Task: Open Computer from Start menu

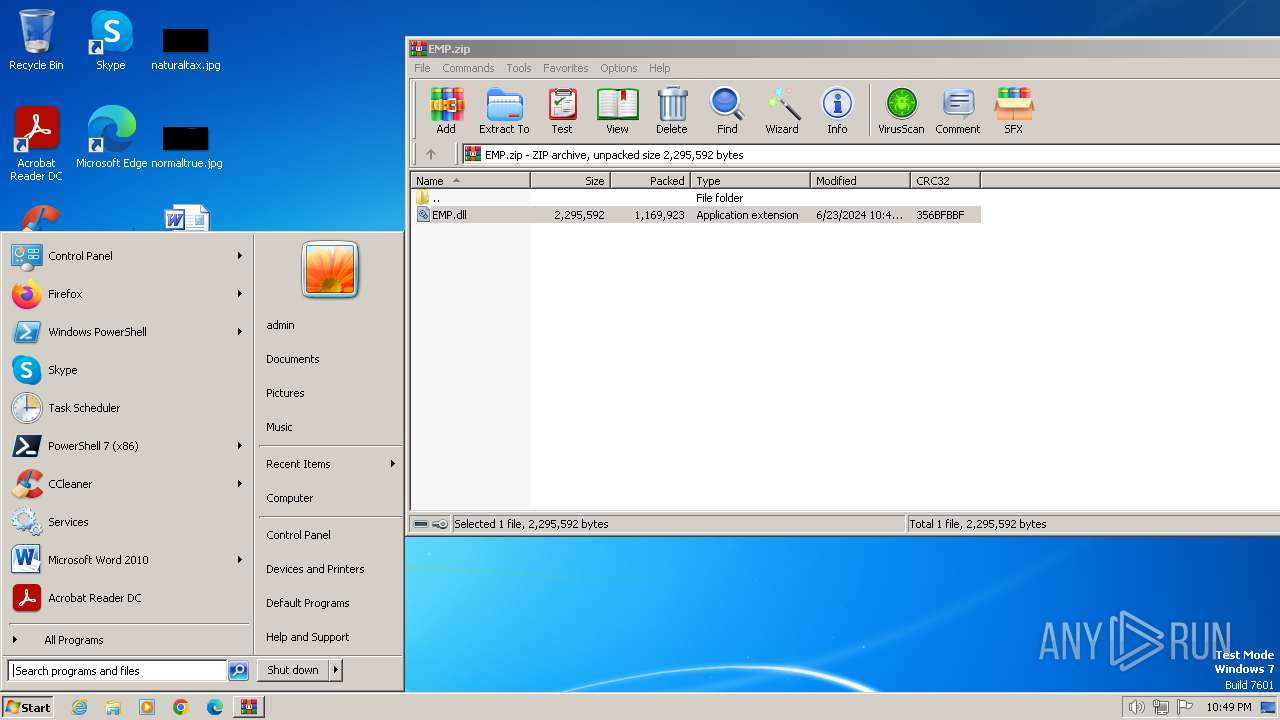Action: click(290, 498)
